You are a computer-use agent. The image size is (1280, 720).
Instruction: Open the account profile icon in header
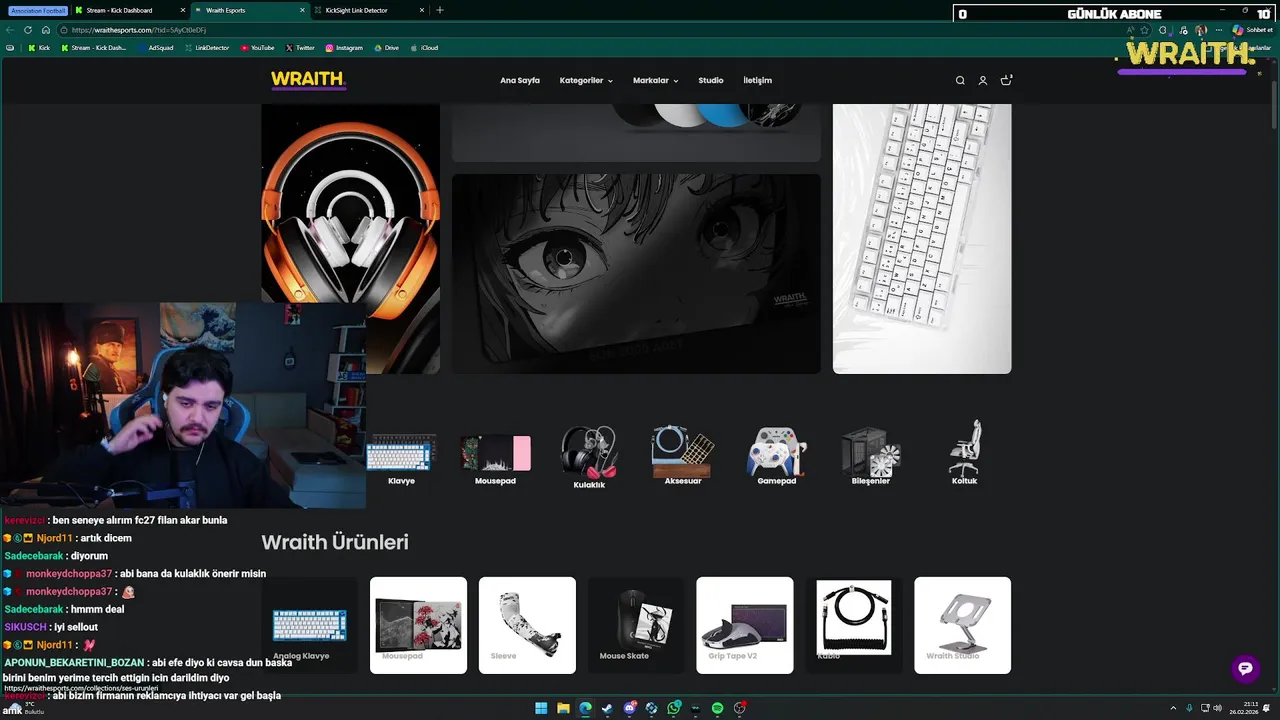point(983,81)
